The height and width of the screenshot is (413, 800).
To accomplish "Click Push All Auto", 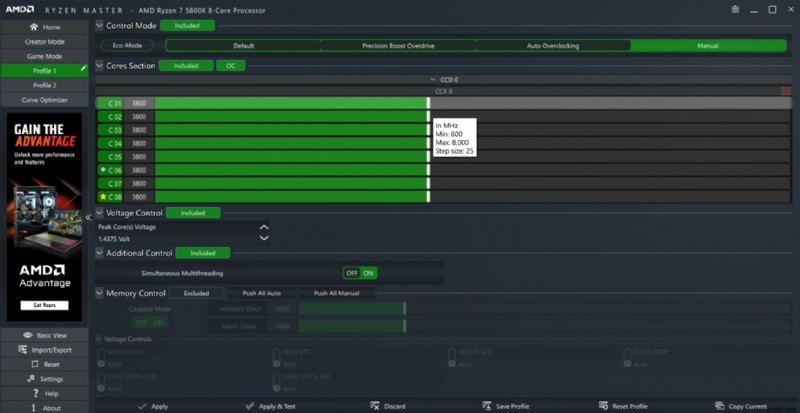I will click(261, 293).
